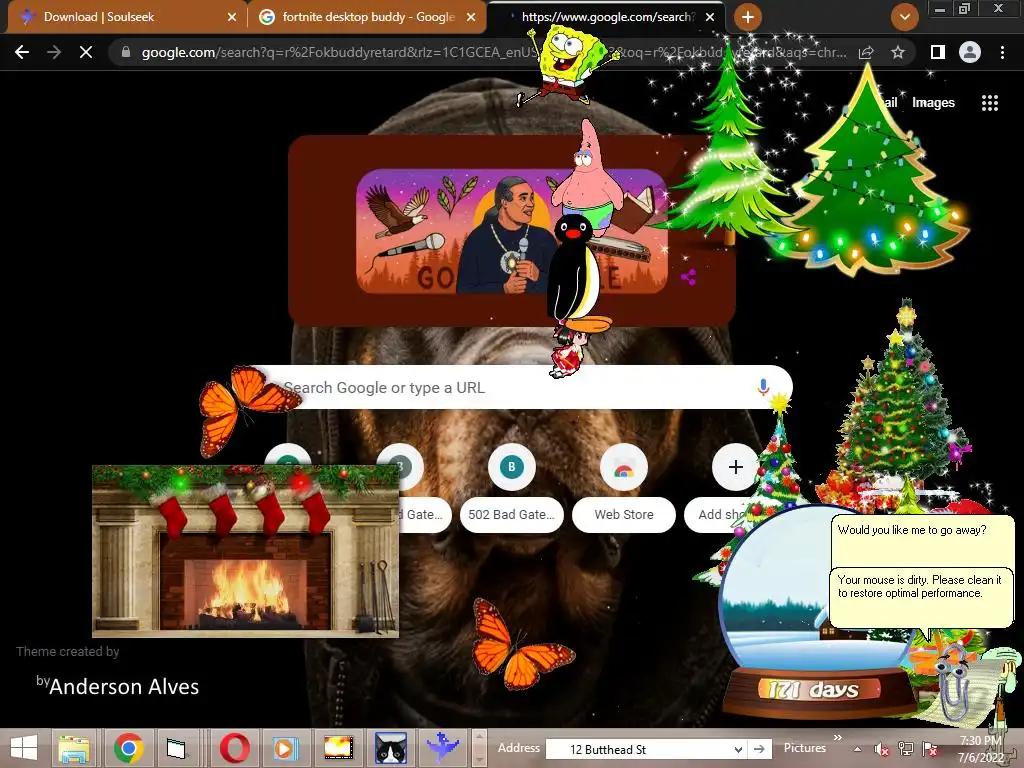Click the Clippy paperclip assistant
The width and height of the screenshot is (1024, 768).
pos(952,681)
